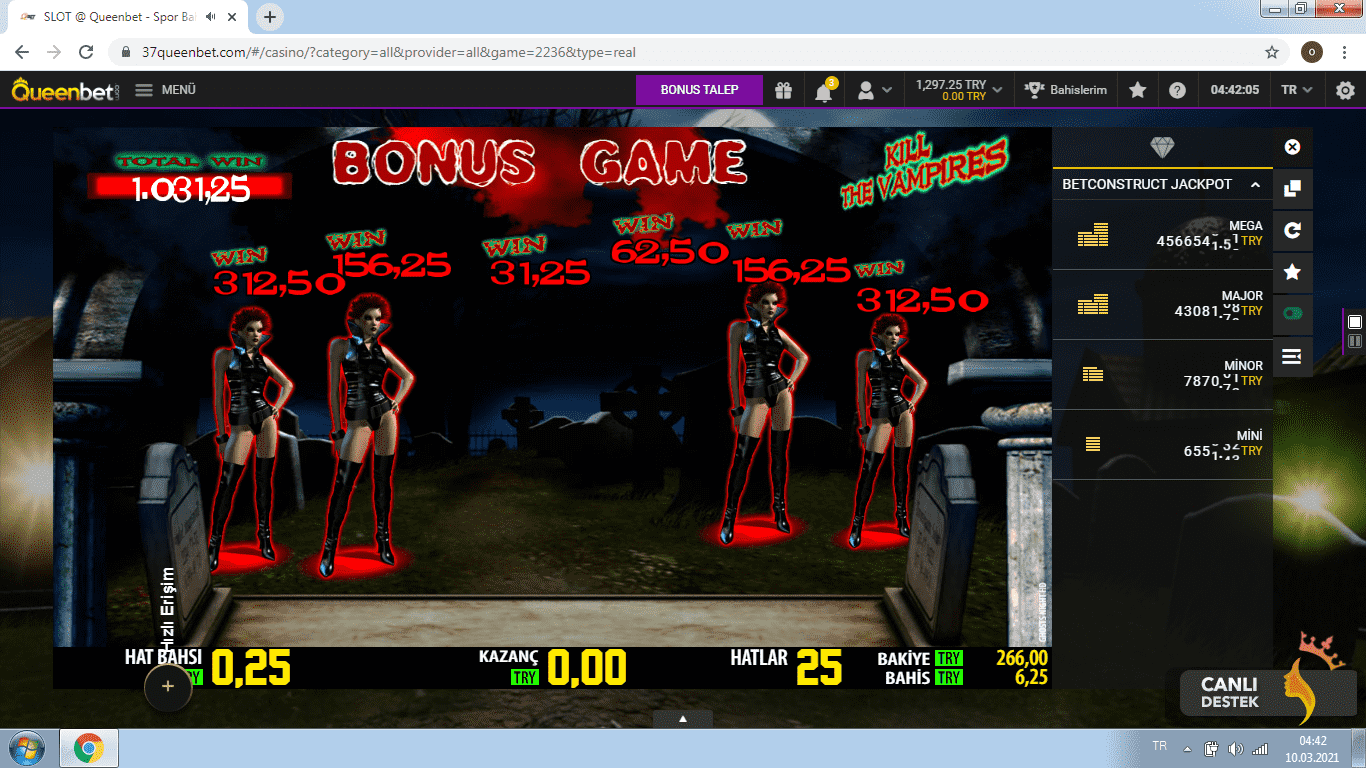1366x768 pixels.
Task: Open the user account dropdown
Action: [875, 90]
